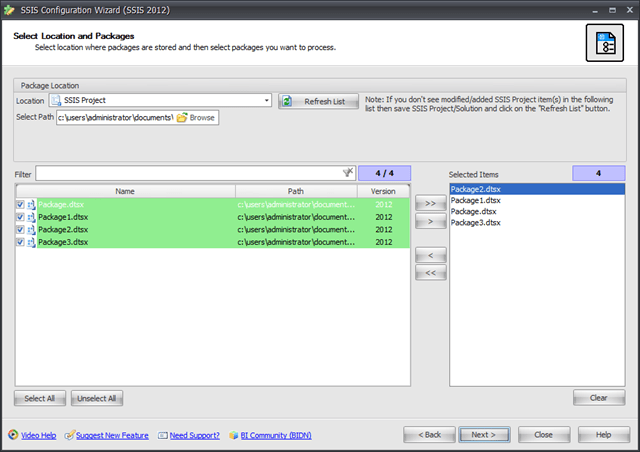
Task: Click the clear filter funnel icon
Action: tap(348, 173)
